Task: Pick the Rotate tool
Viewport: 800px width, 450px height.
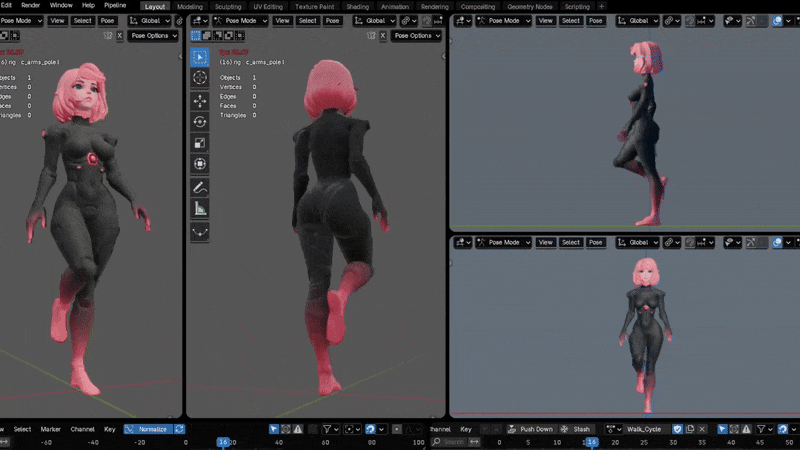Action: tap(199, 122)
